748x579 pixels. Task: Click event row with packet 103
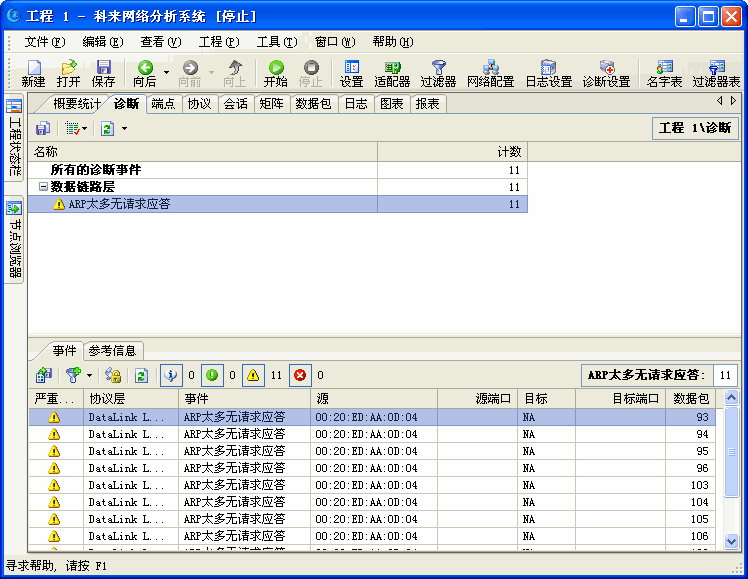(372, 485)
